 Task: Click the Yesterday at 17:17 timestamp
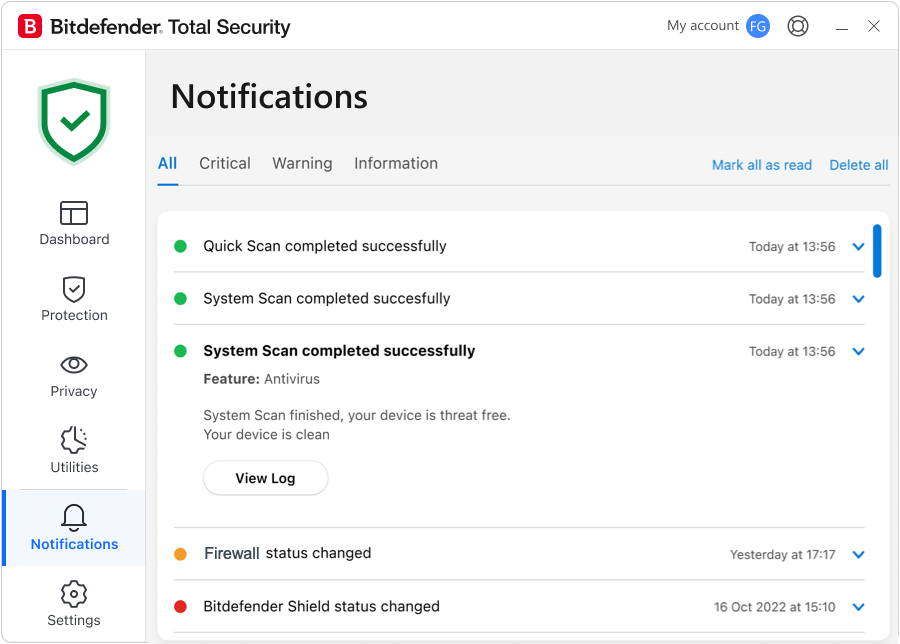click(782, 554)
